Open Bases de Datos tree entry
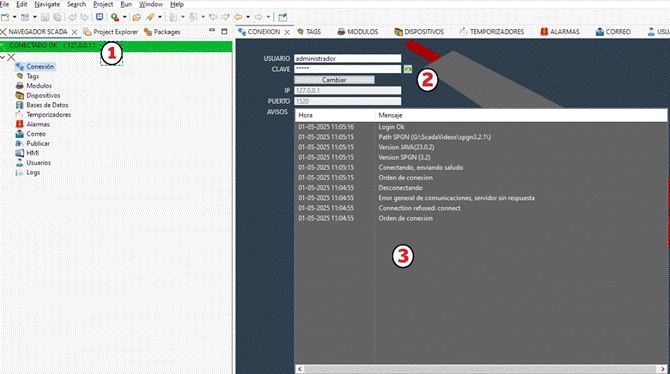The image size is (670, 374). (47, 105)
